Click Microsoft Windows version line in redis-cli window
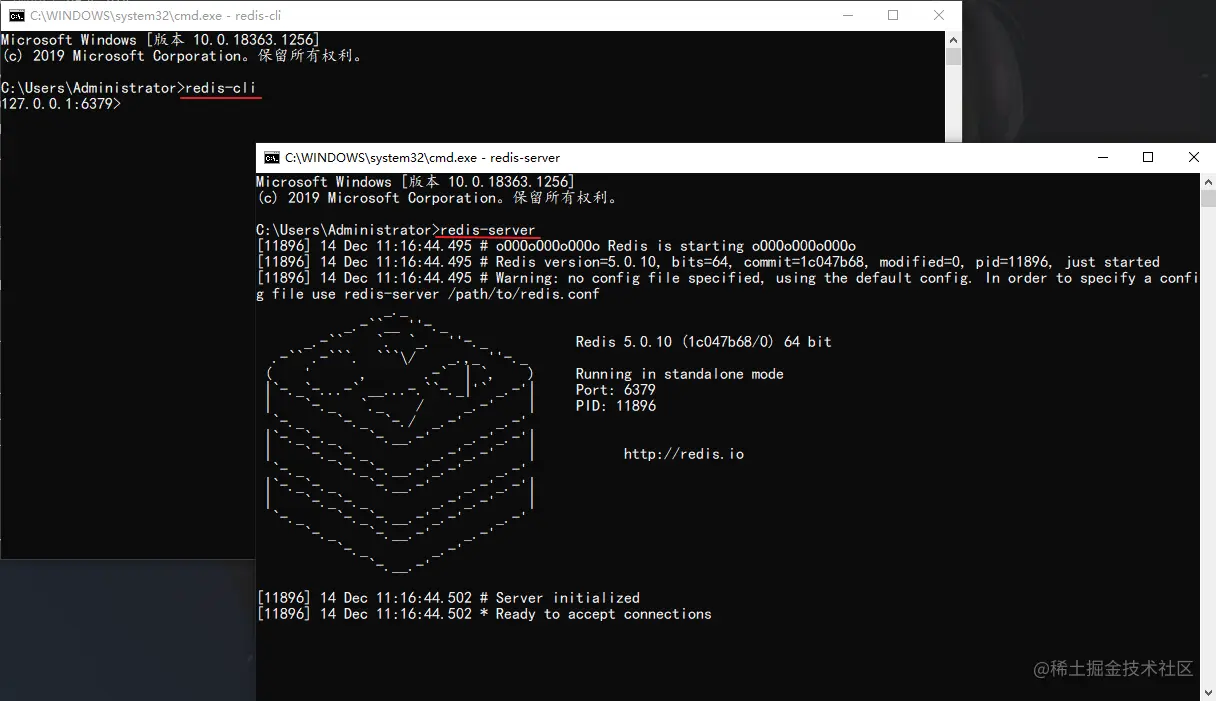 (x=160, y=40)
